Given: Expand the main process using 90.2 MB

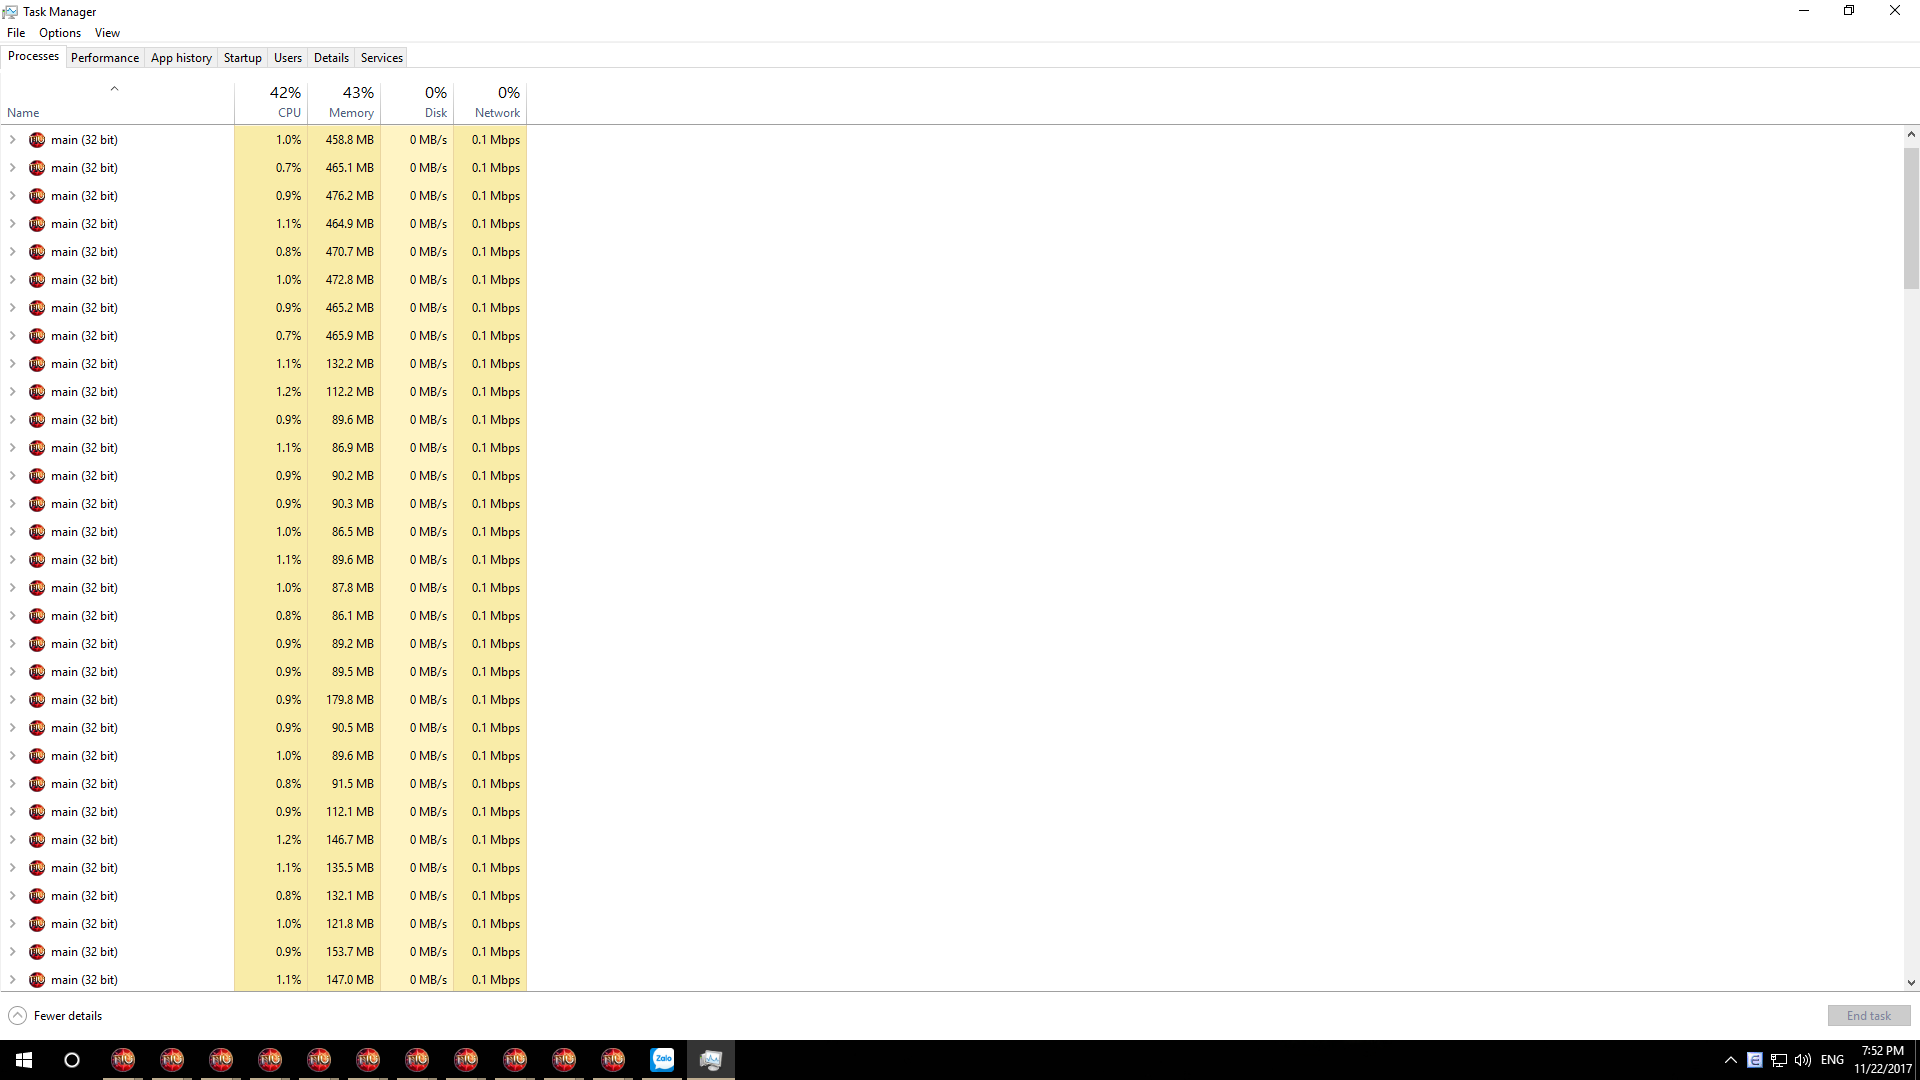Looking at the screenshot, I should (x=13, y=476).
